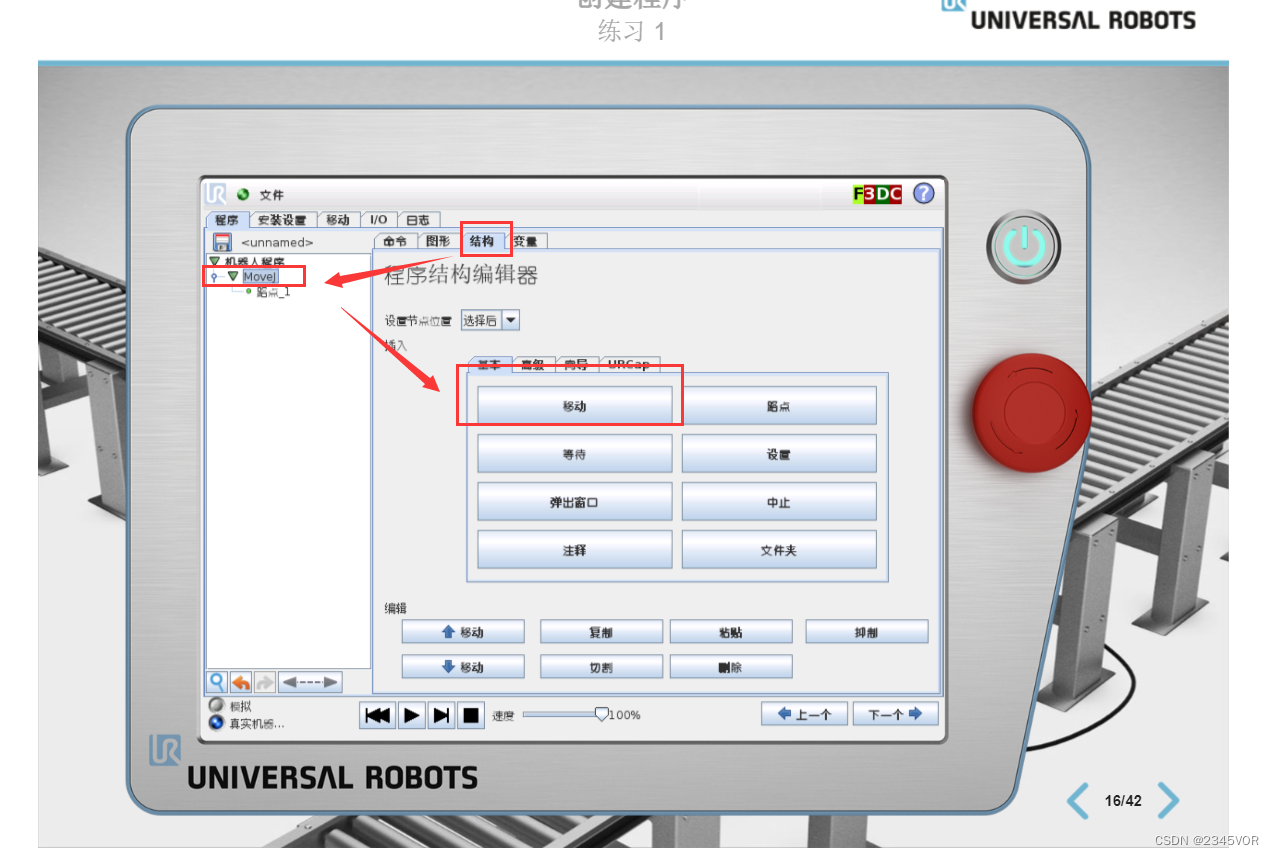Open the 结构 tab
The height and width of the screenshot is (855, 1274).
[x=482, y=241]
